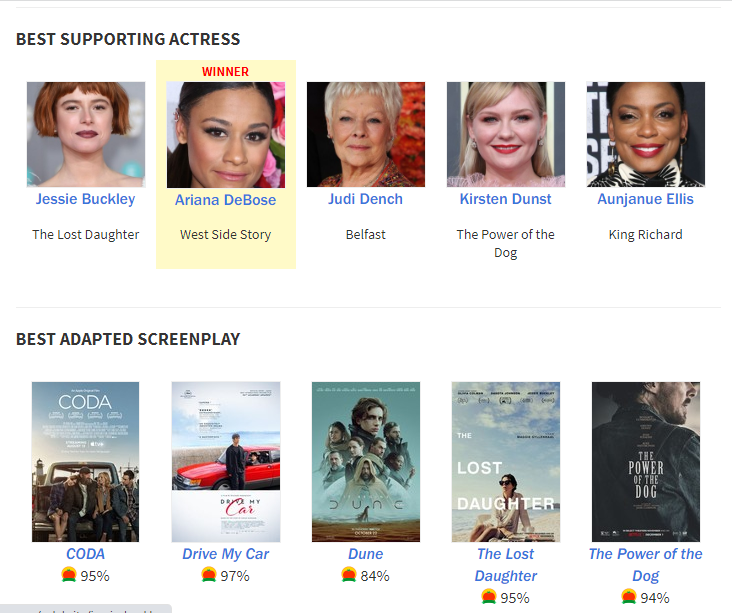Click the 'West Side Story' film text

(x=225, y=234)
